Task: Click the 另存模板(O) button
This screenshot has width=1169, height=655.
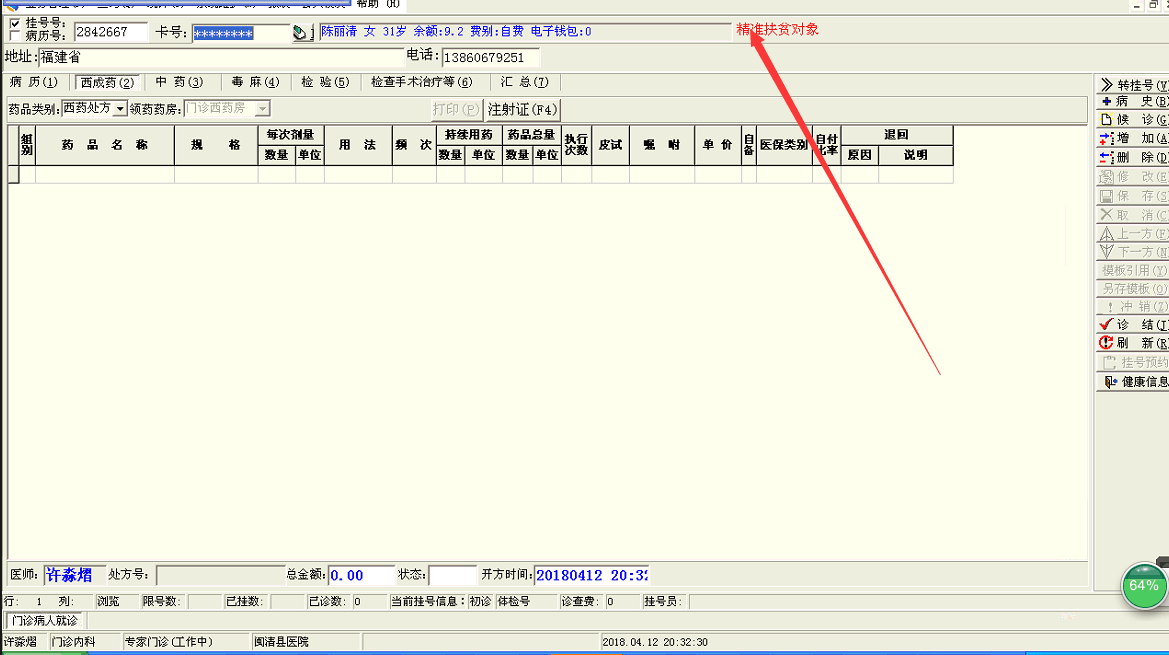Action: (1132, 288)
